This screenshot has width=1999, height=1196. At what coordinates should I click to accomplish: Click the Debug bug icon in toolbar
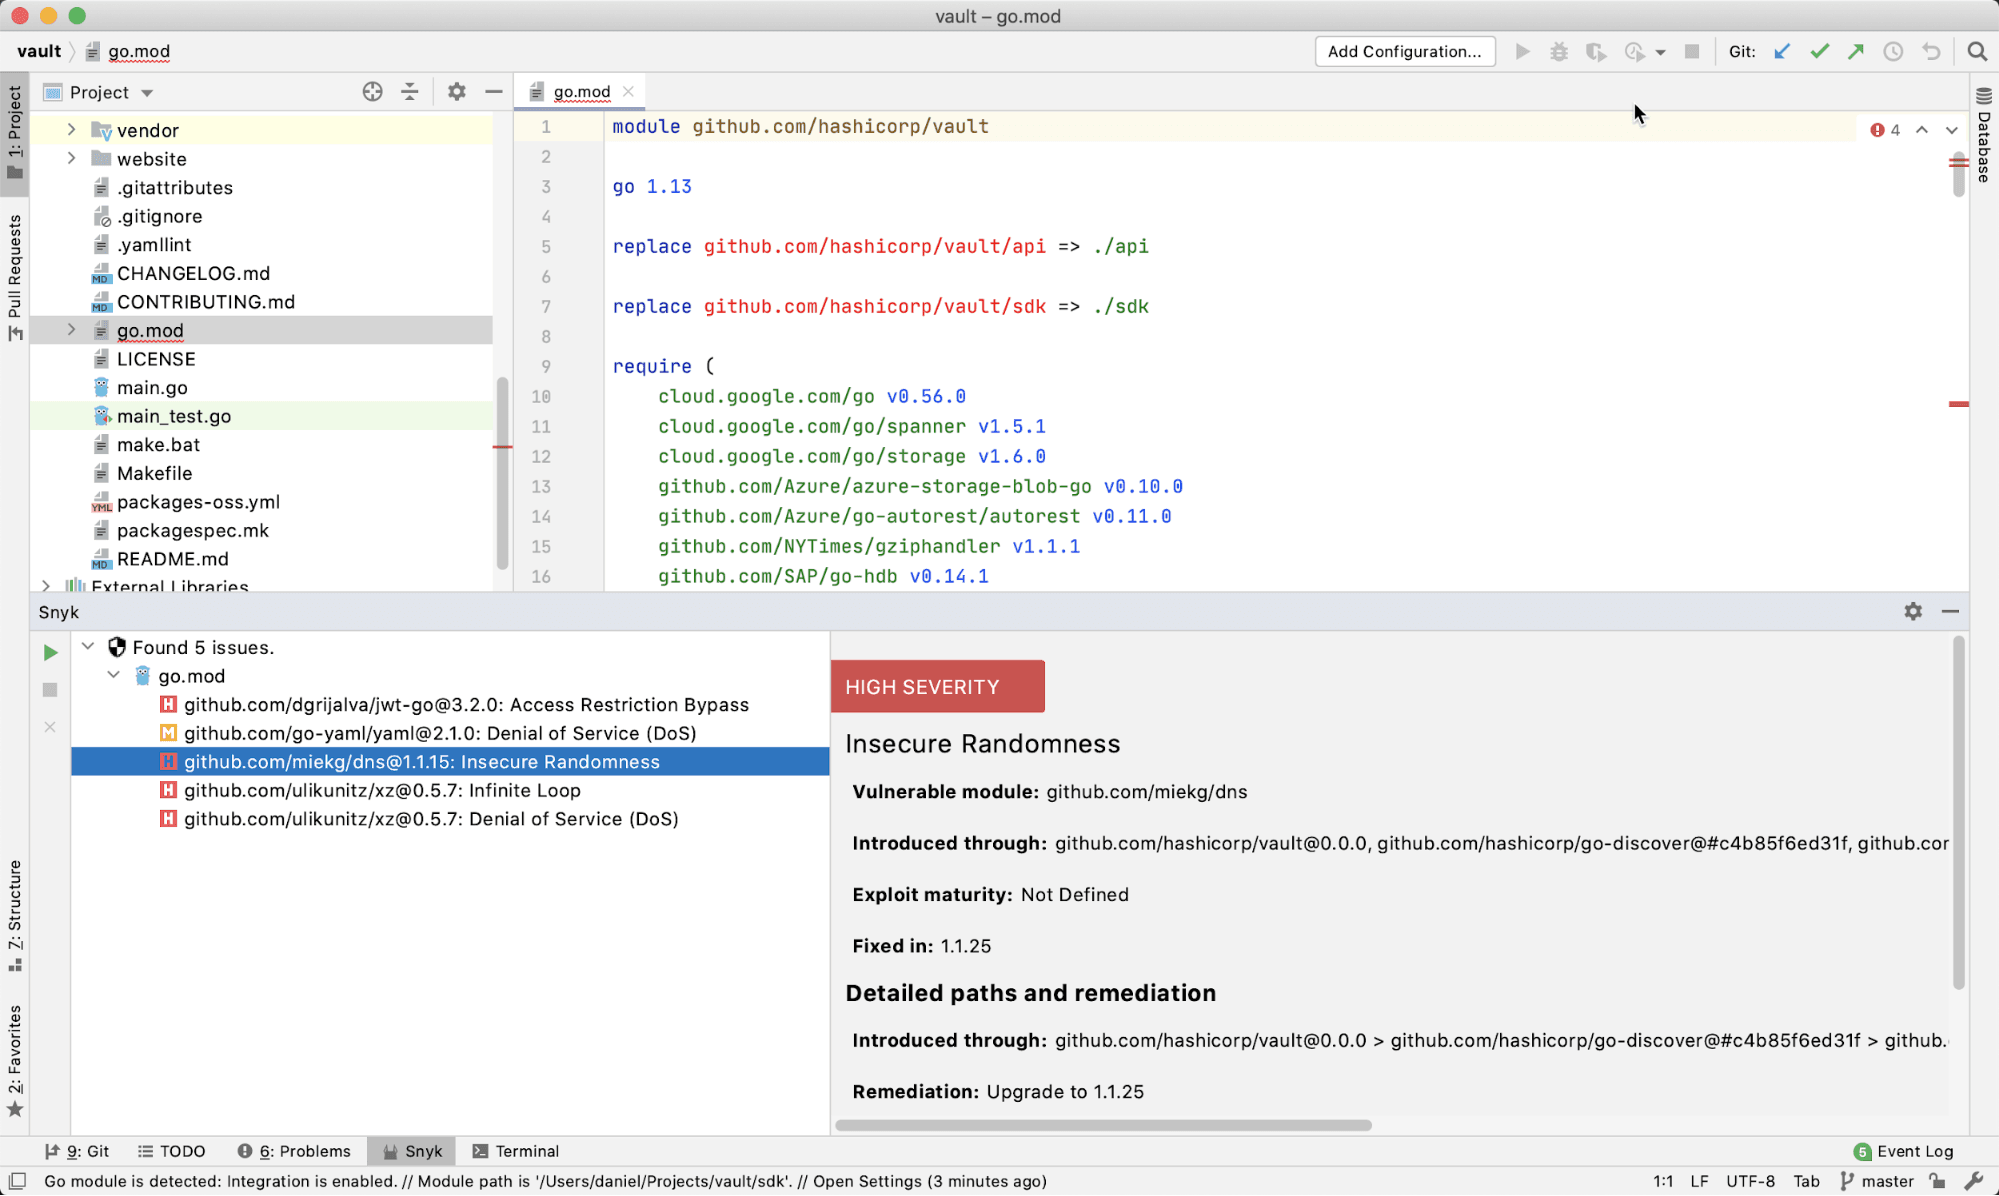(x=1558, y=51)
